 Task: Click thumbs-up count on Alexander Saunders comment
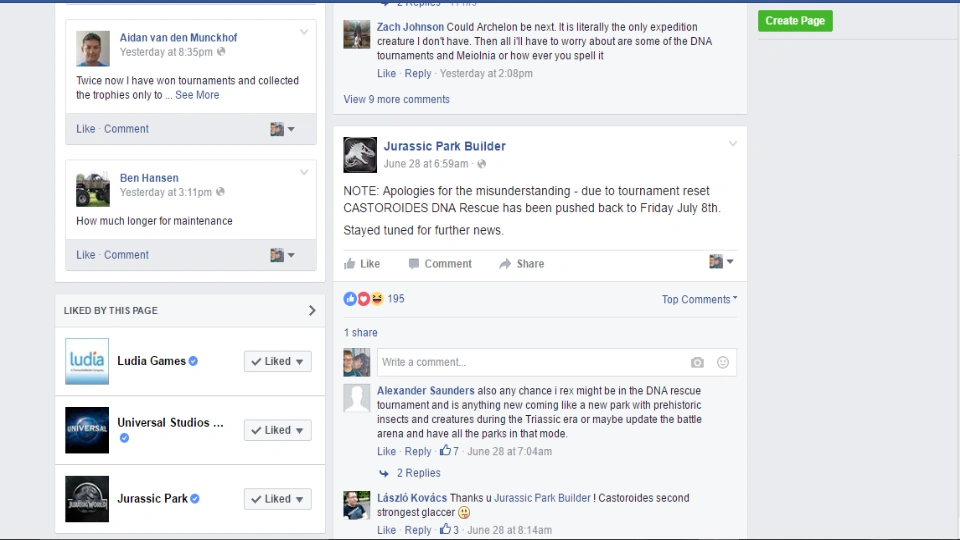pyautogui.click(x=449, y=451)
